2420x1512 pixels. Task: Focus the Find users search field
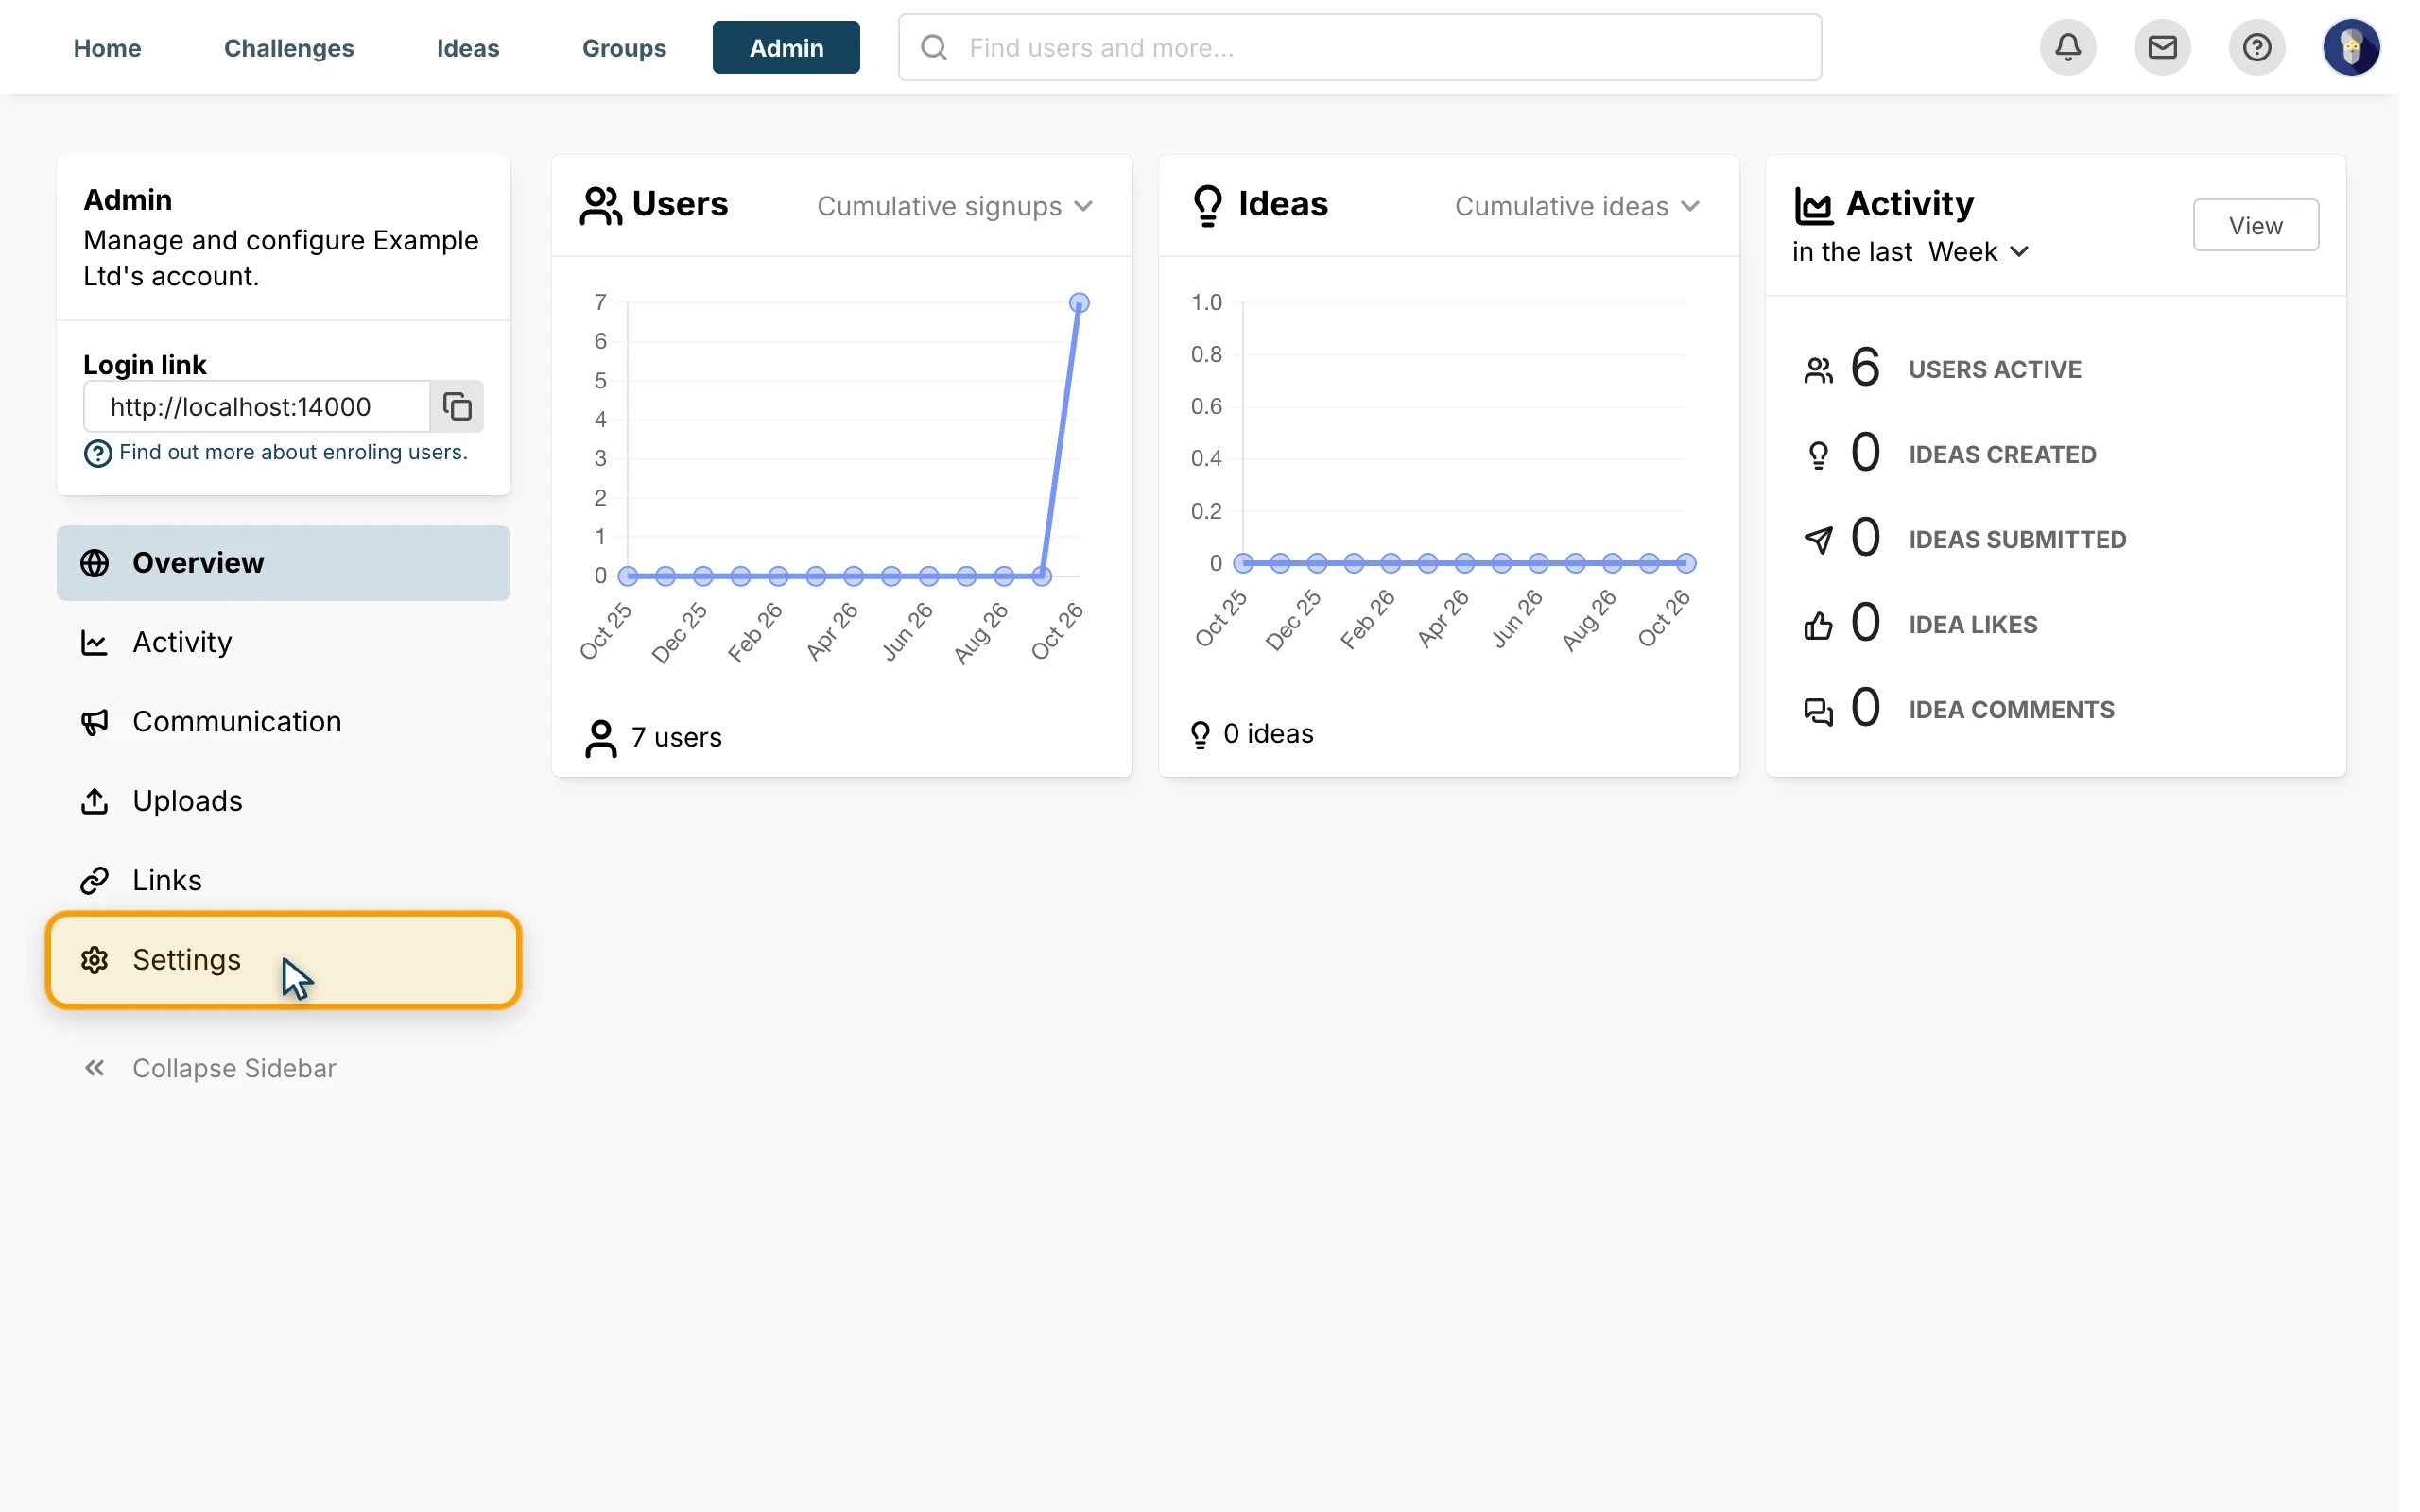pyautogui.click(x=1359, y=48)
